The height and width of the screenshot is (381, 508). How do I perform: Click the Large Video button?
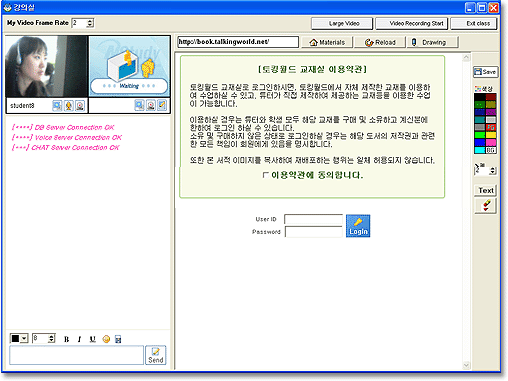pos(342,23)
